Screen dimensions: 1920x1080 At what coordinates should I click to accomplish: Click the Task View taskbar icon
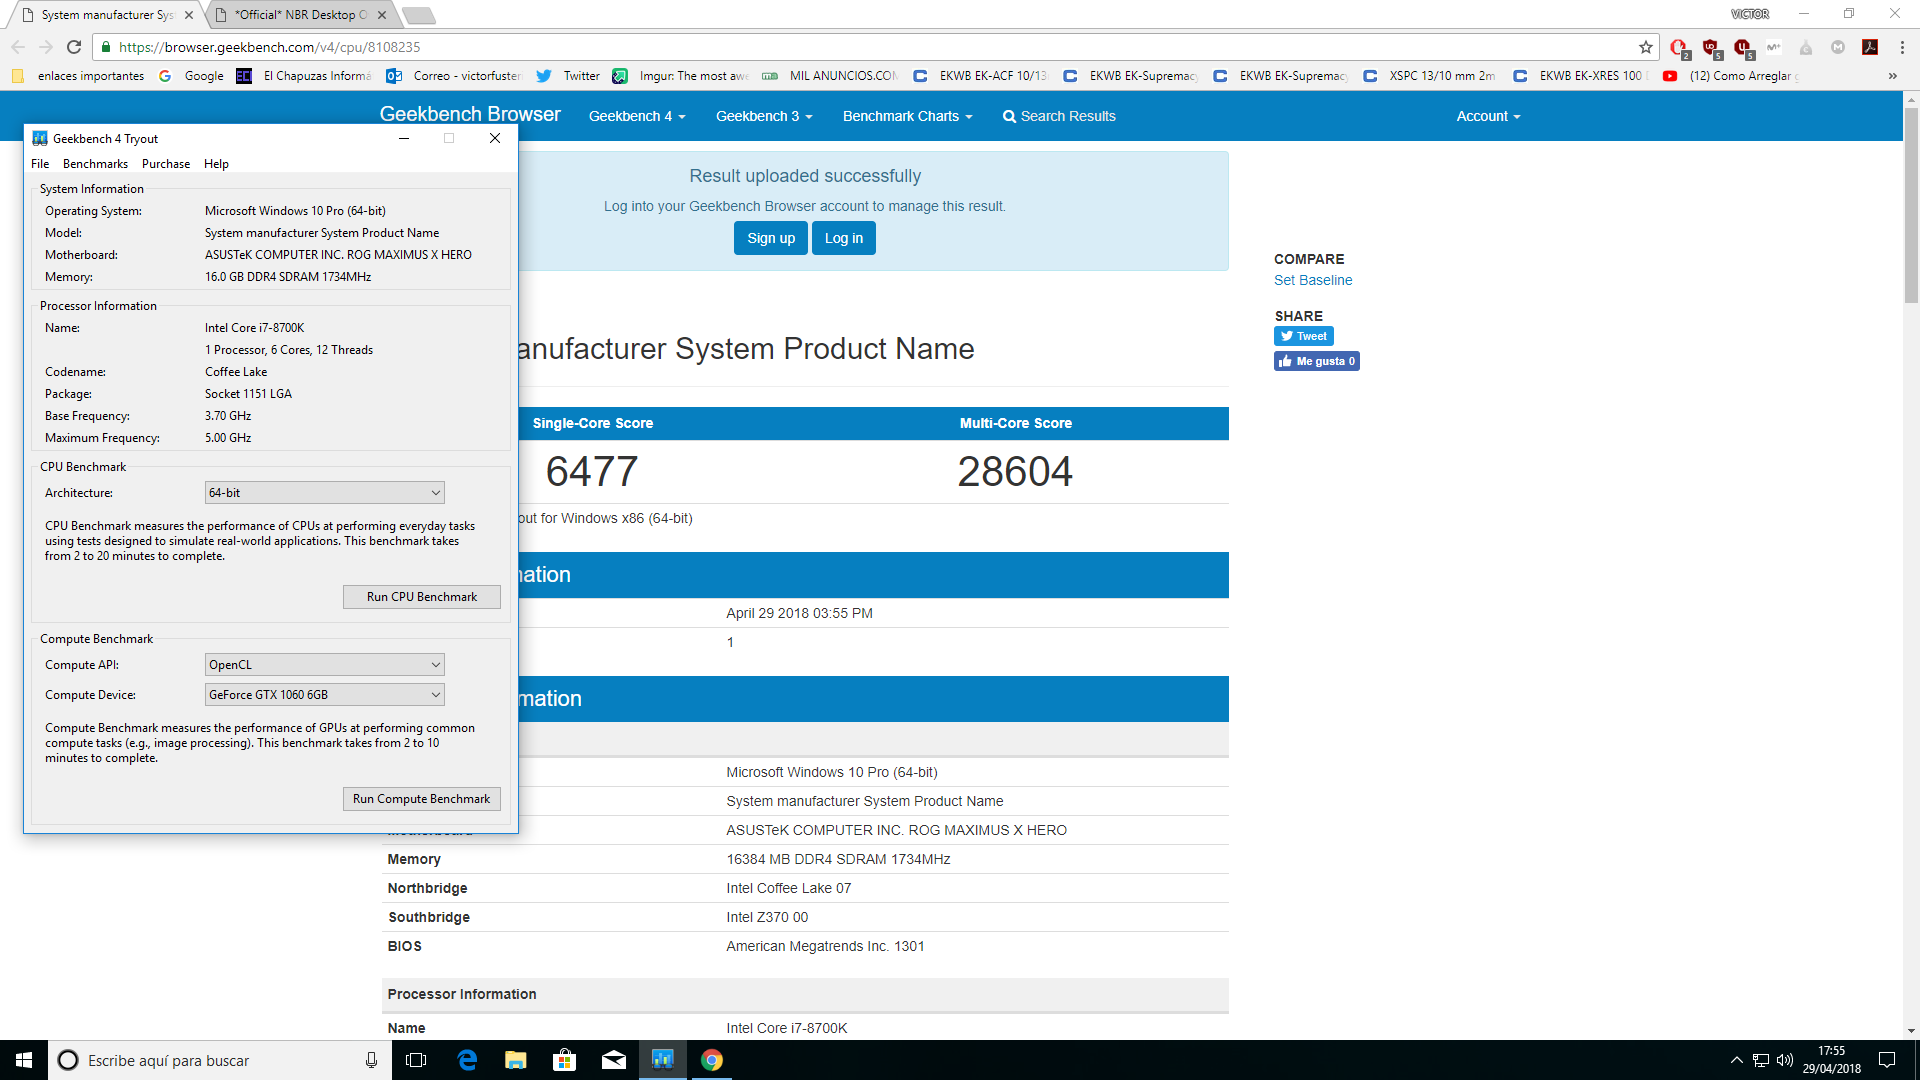coord(416,1060)
